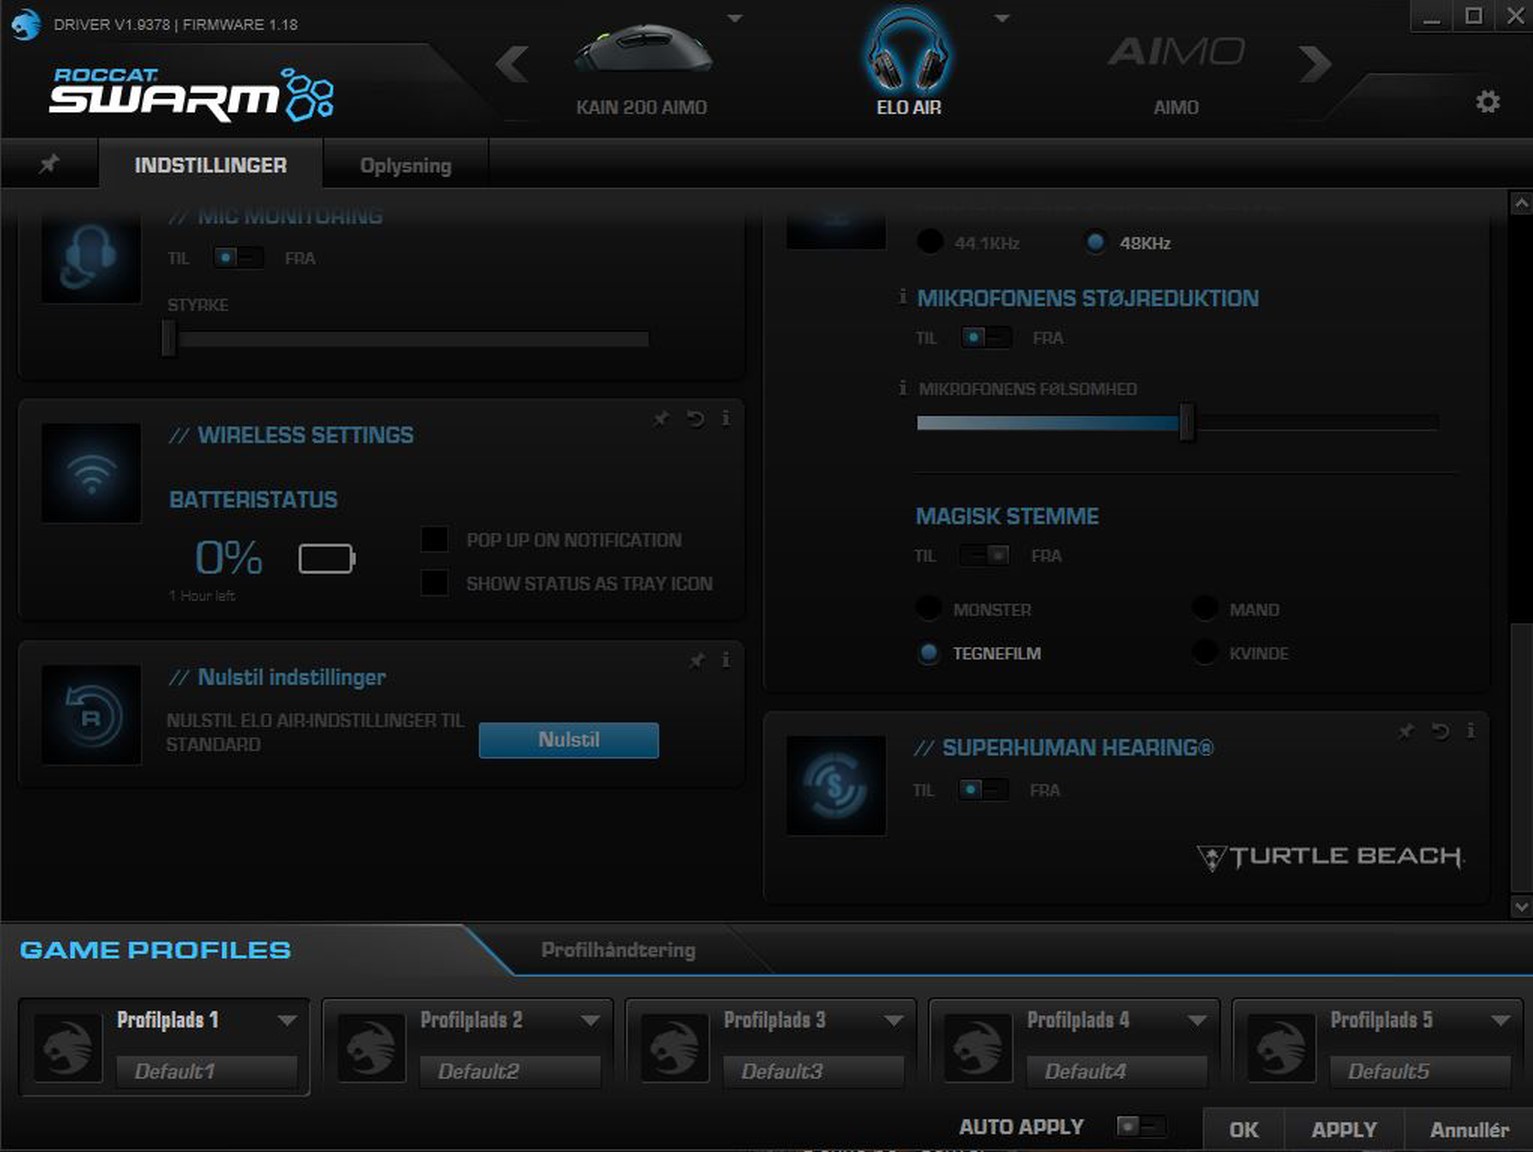Click the Roccat Swarm logo

click(x=191, y=94)
